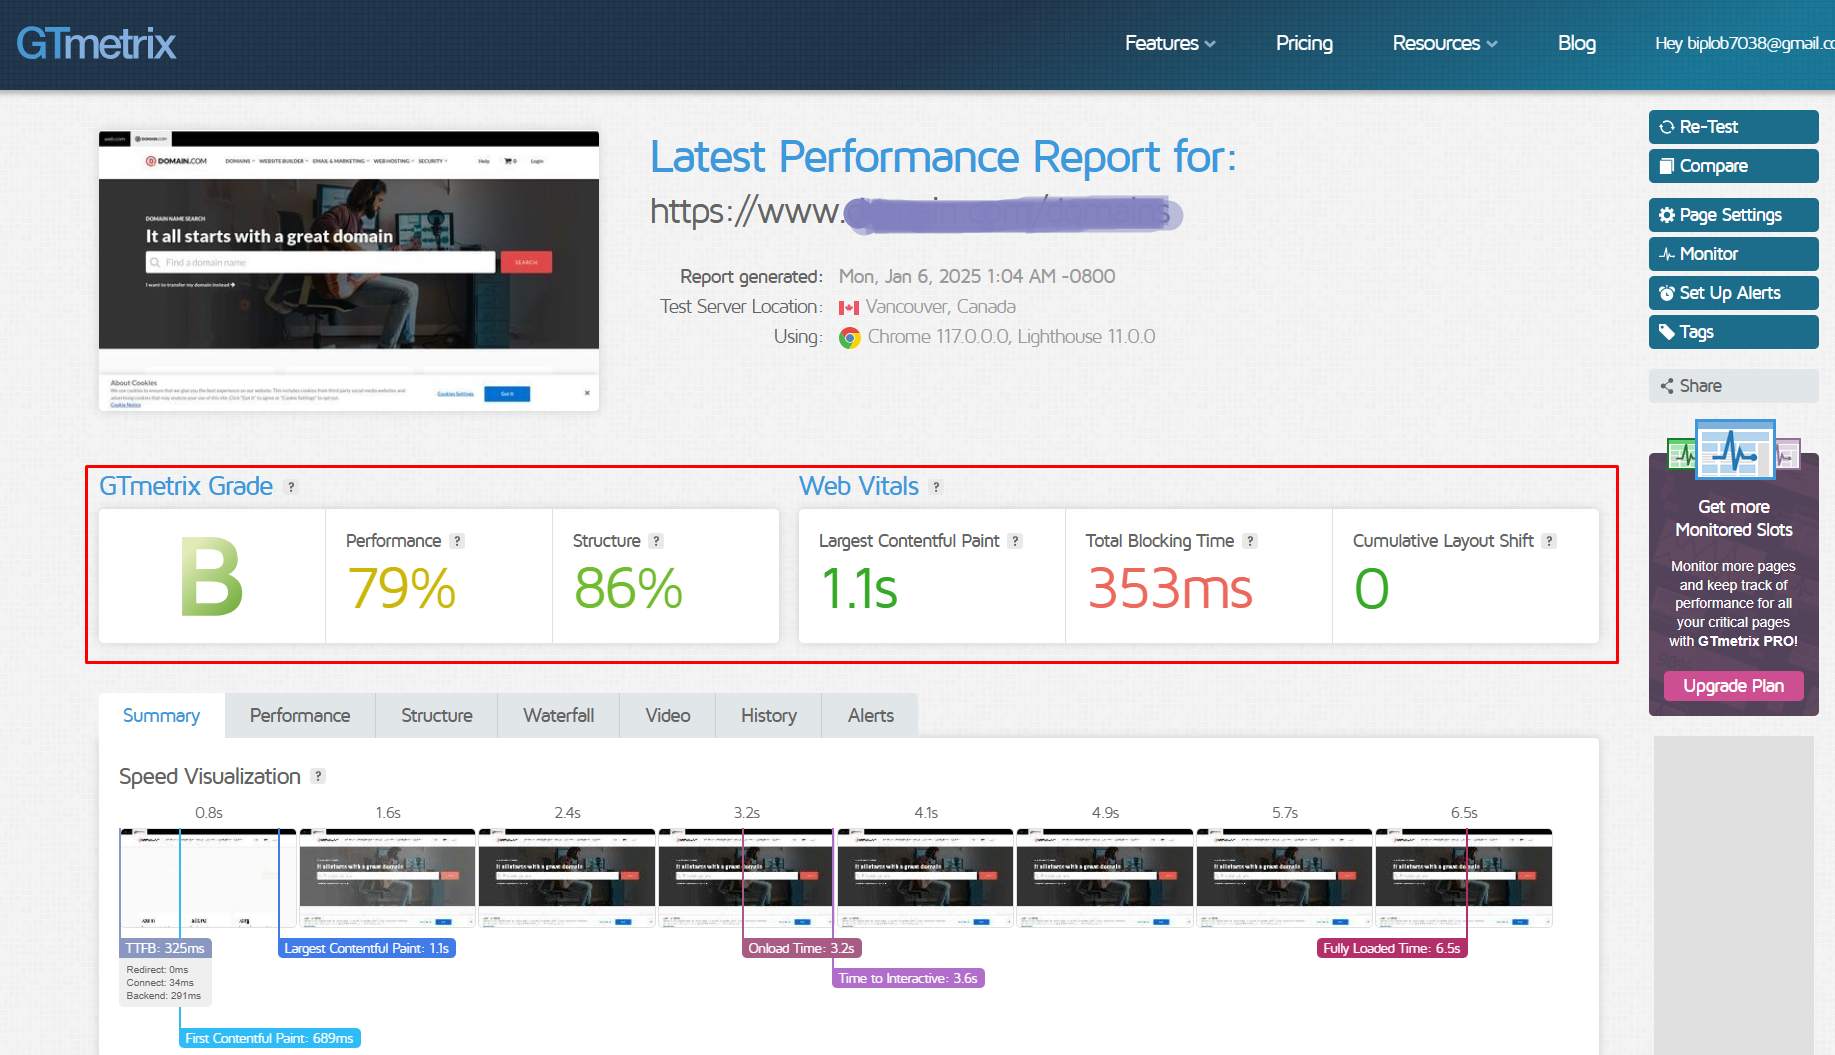Click the tested URL link

click(915, 212)
